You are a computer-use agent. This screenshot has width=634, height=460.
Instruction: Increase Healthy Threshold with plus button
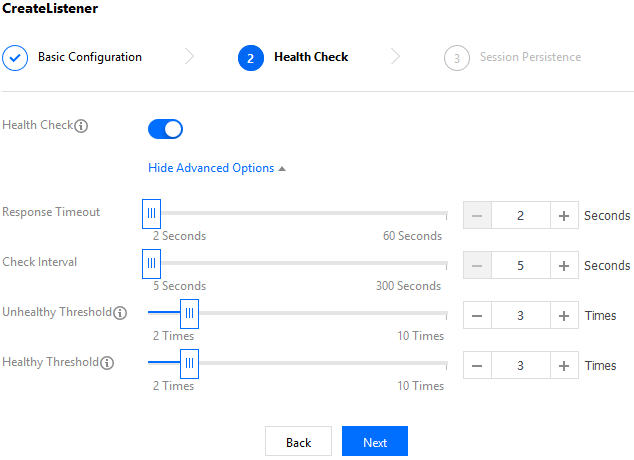coord(564,366)
